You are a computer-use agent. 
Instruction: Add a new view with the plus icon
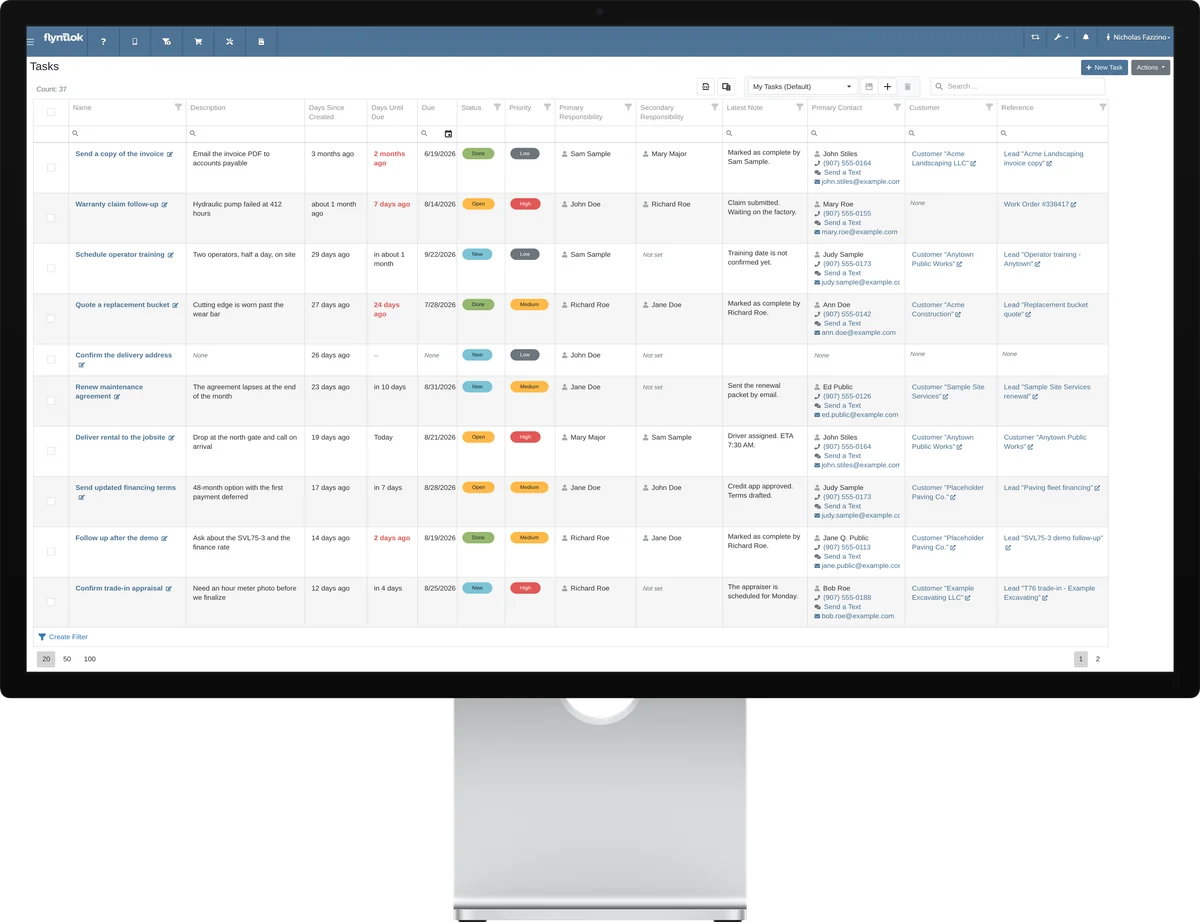click(887, 87)
